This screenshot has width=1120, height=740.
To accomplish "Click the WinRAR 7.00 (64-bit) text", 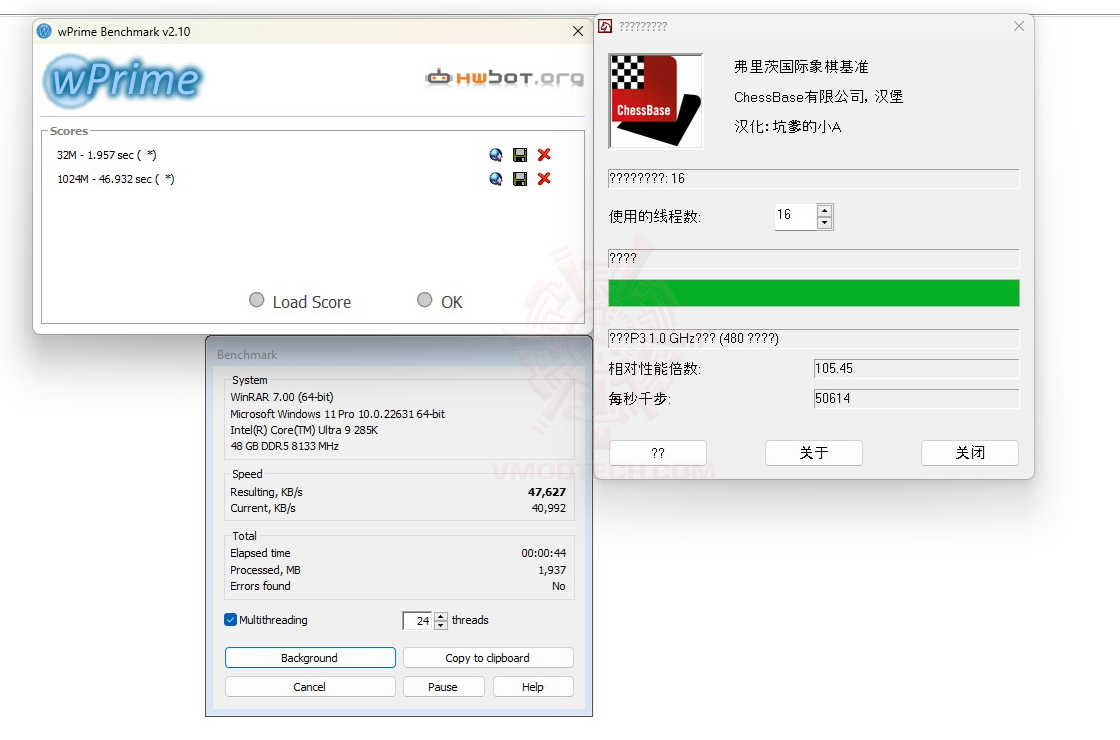I will (281, 397).
